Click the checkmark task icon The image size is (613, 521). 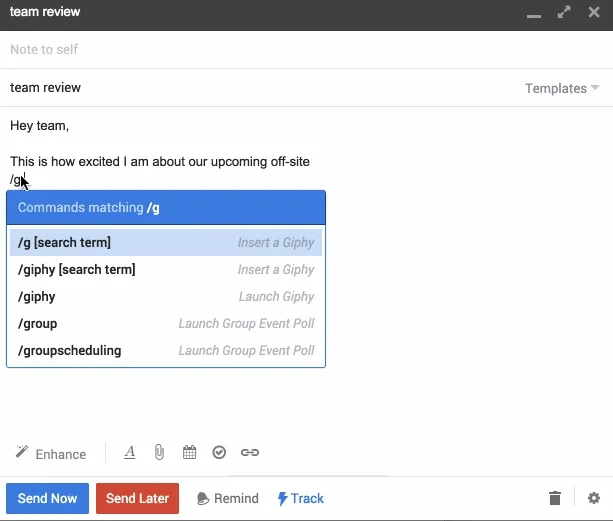pyautogui.click(x=219, y=453)
